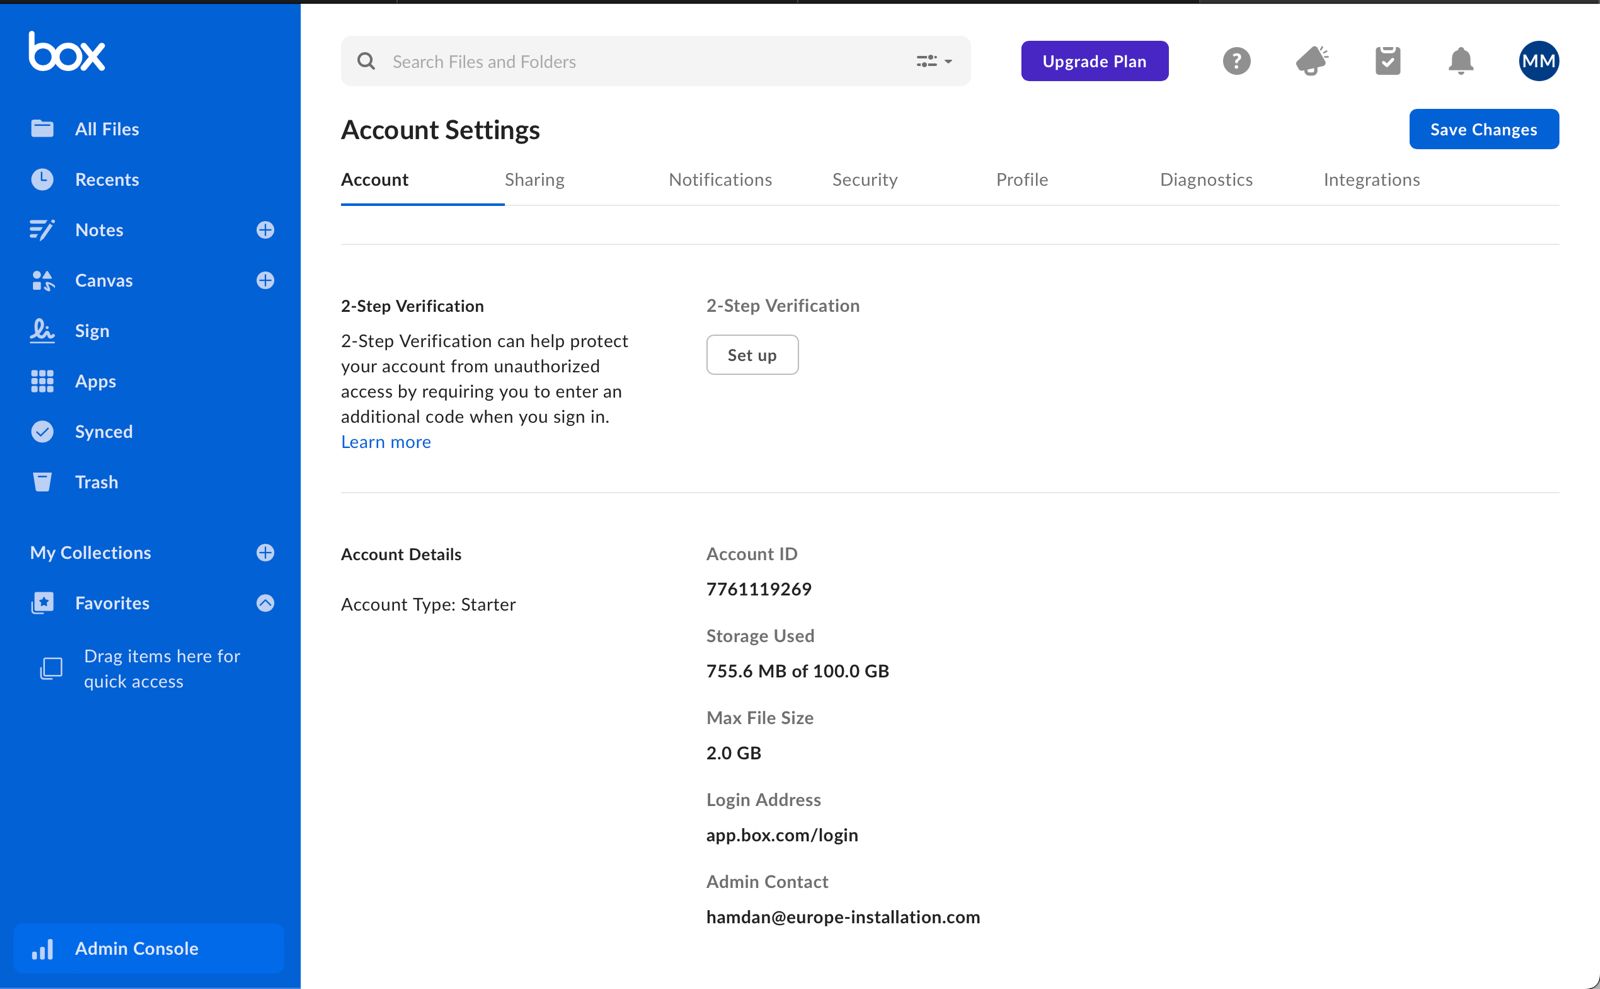Open the notifications bell

tap(1461, 61)
